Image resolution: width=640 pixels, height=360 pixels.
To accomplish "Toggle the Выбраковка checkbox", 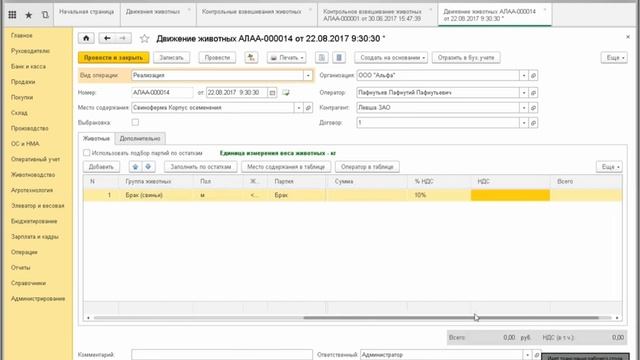I will (135, 122).
